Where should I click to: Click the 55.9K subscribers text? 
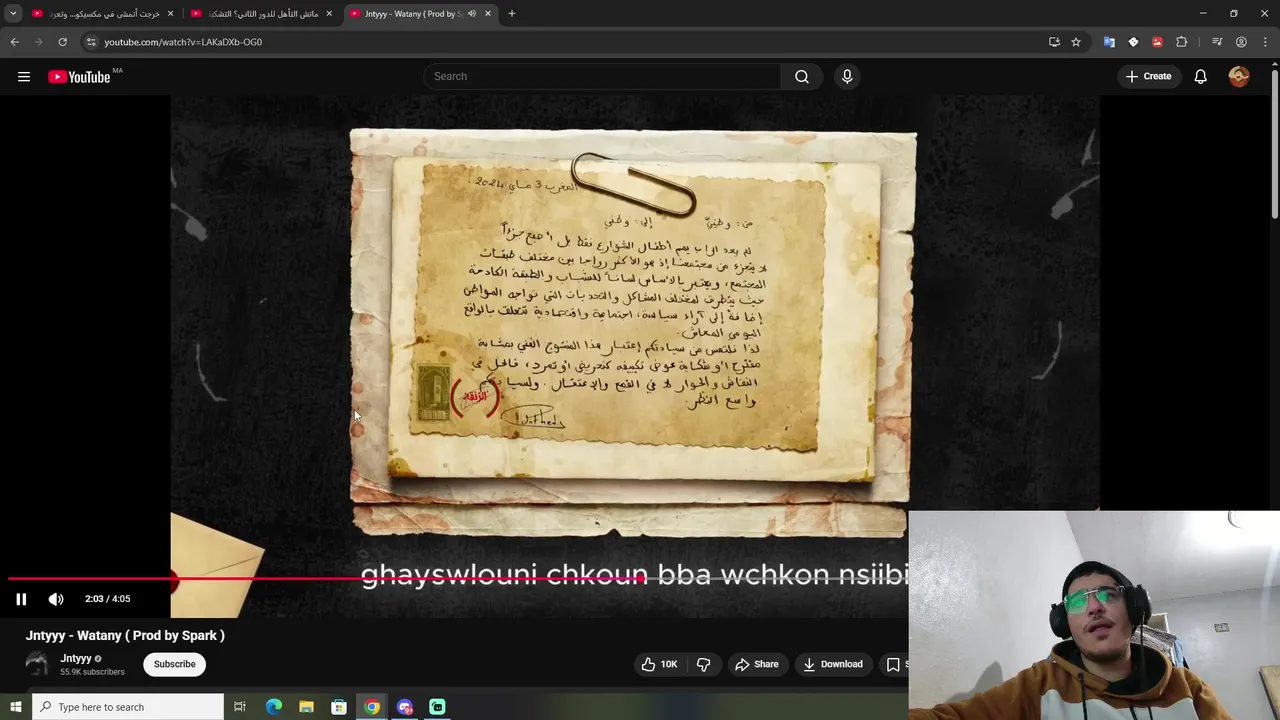[92, 672]
